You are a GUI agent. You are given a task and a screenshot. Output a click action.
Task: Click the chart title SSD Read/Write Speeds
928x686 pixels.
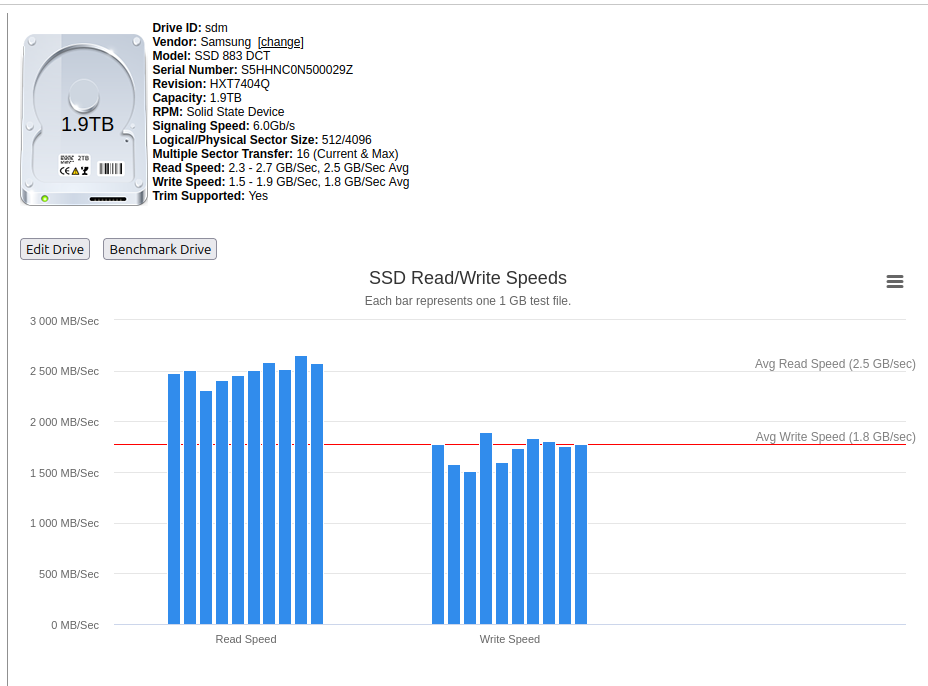tap(468, 278)
